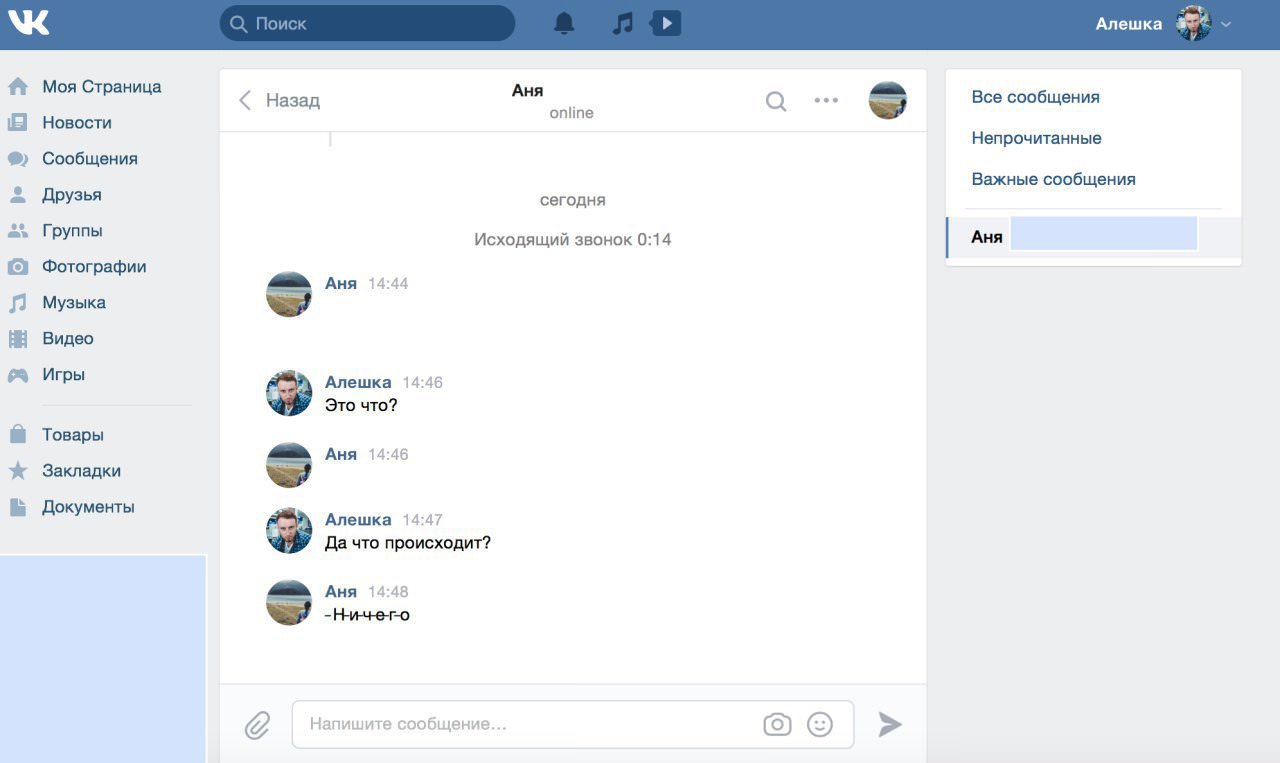The height and width of the screenshot is (763, 1280).
Task: Click Алешка's avatar on 14:47 message
Action: [289, 531]
